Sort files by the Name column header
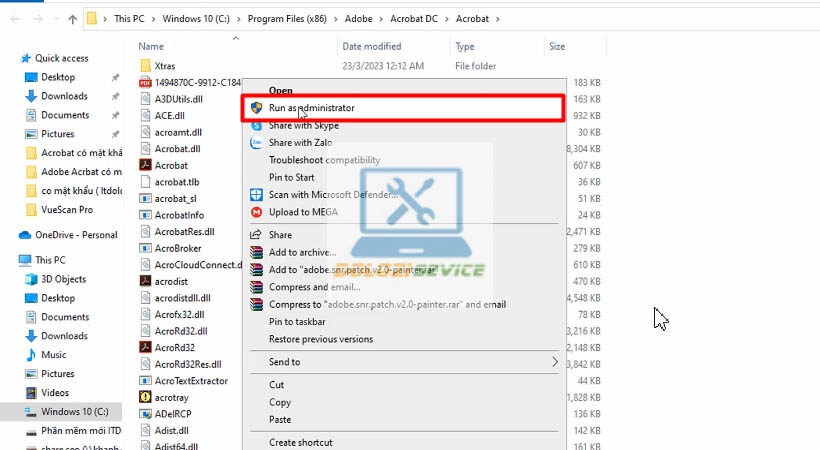Image resolution: width=820 pixels, height=450 pixels. point(151,47)
